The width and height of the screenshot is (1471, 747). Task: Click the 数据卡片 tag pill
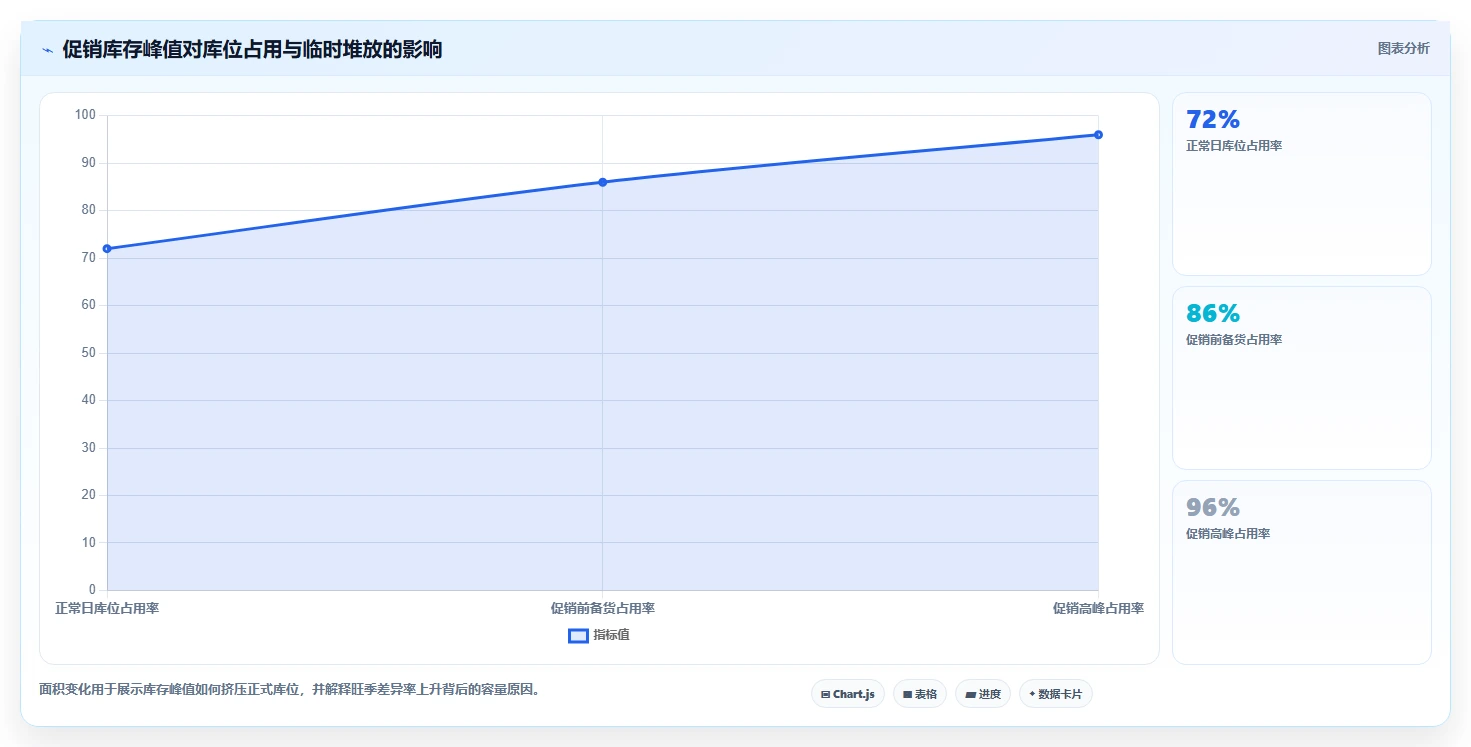1056,694
